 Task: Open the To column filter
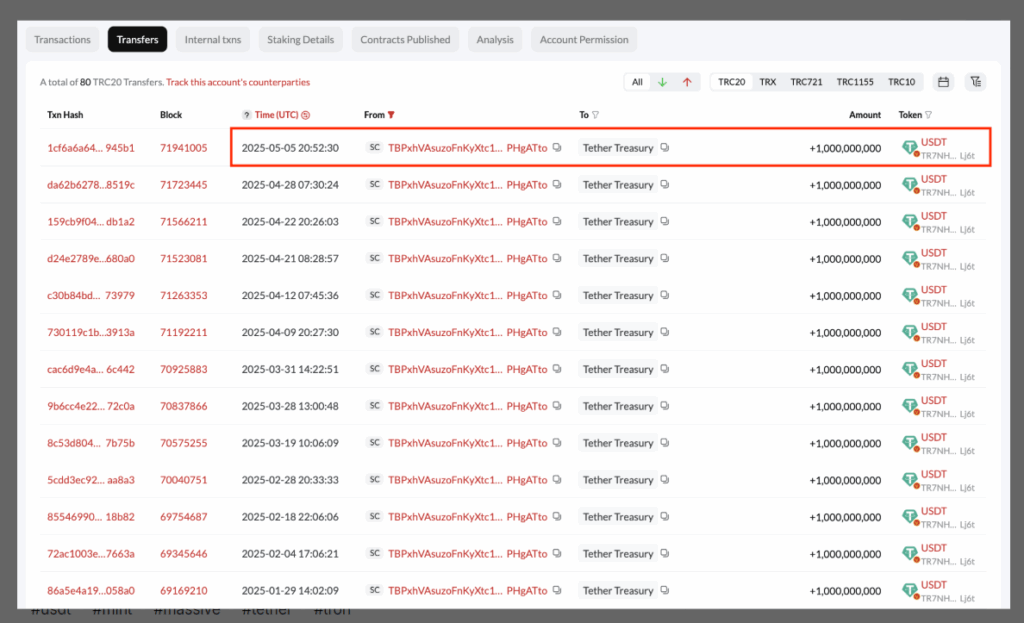596,115
